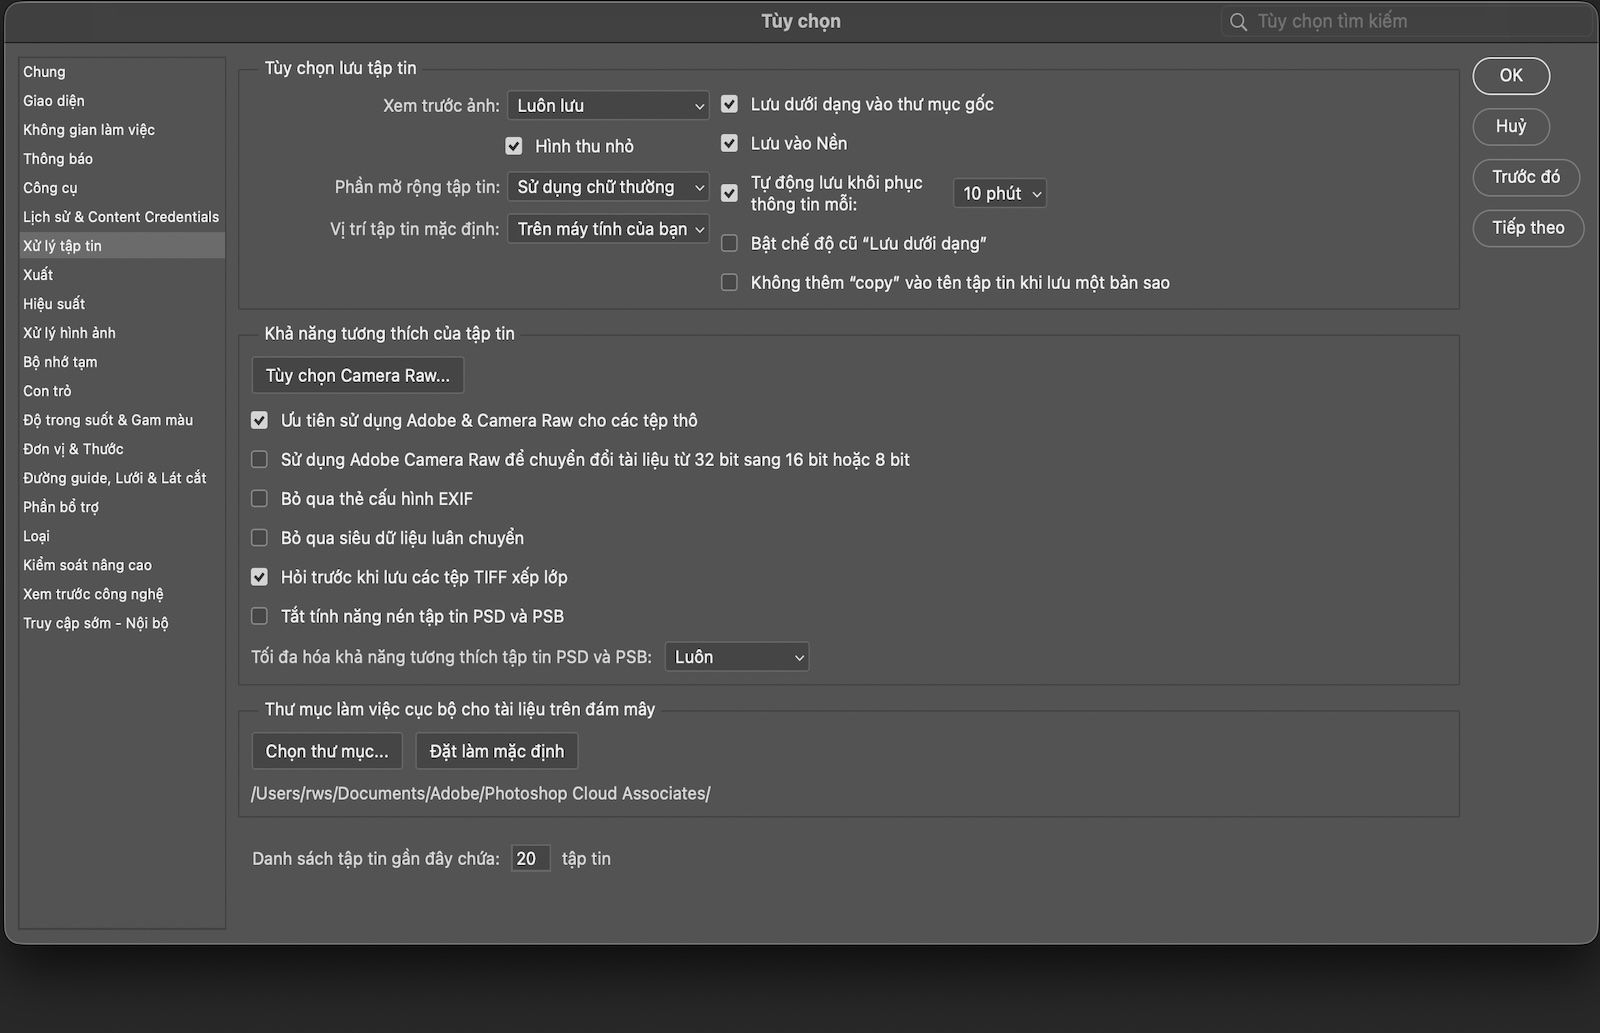
Task: Open "Hiệu suất" preferences
Action: tap(122, 304)
